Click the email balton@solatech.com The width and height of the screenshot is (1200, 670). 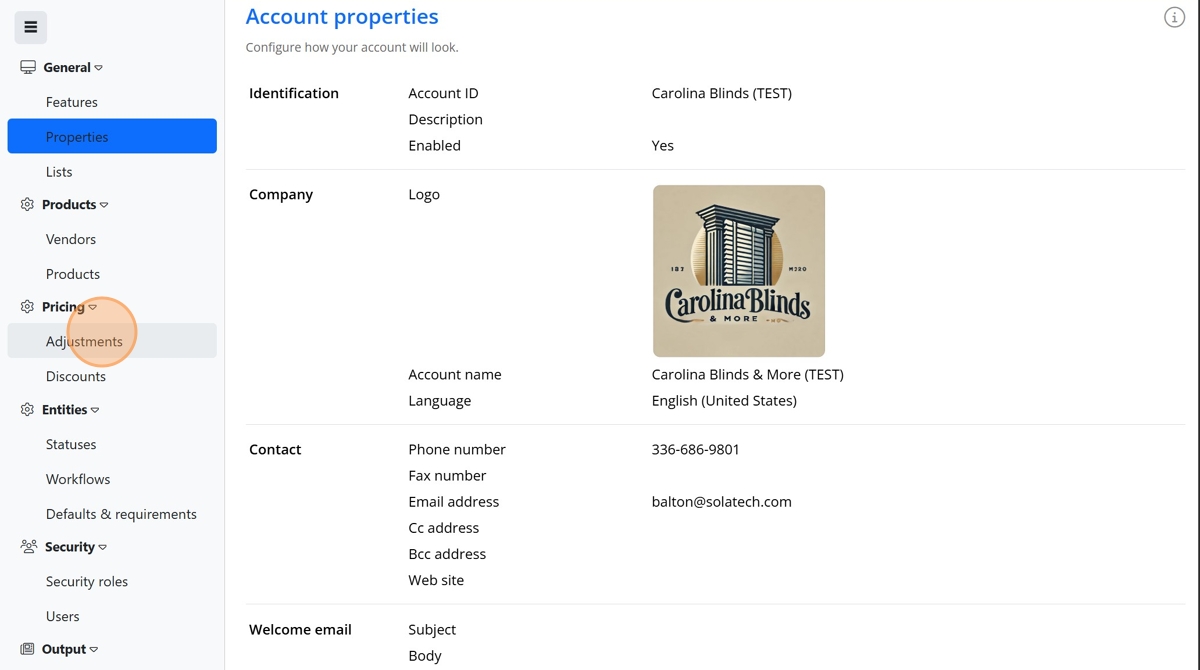click(x=721, y=501)
